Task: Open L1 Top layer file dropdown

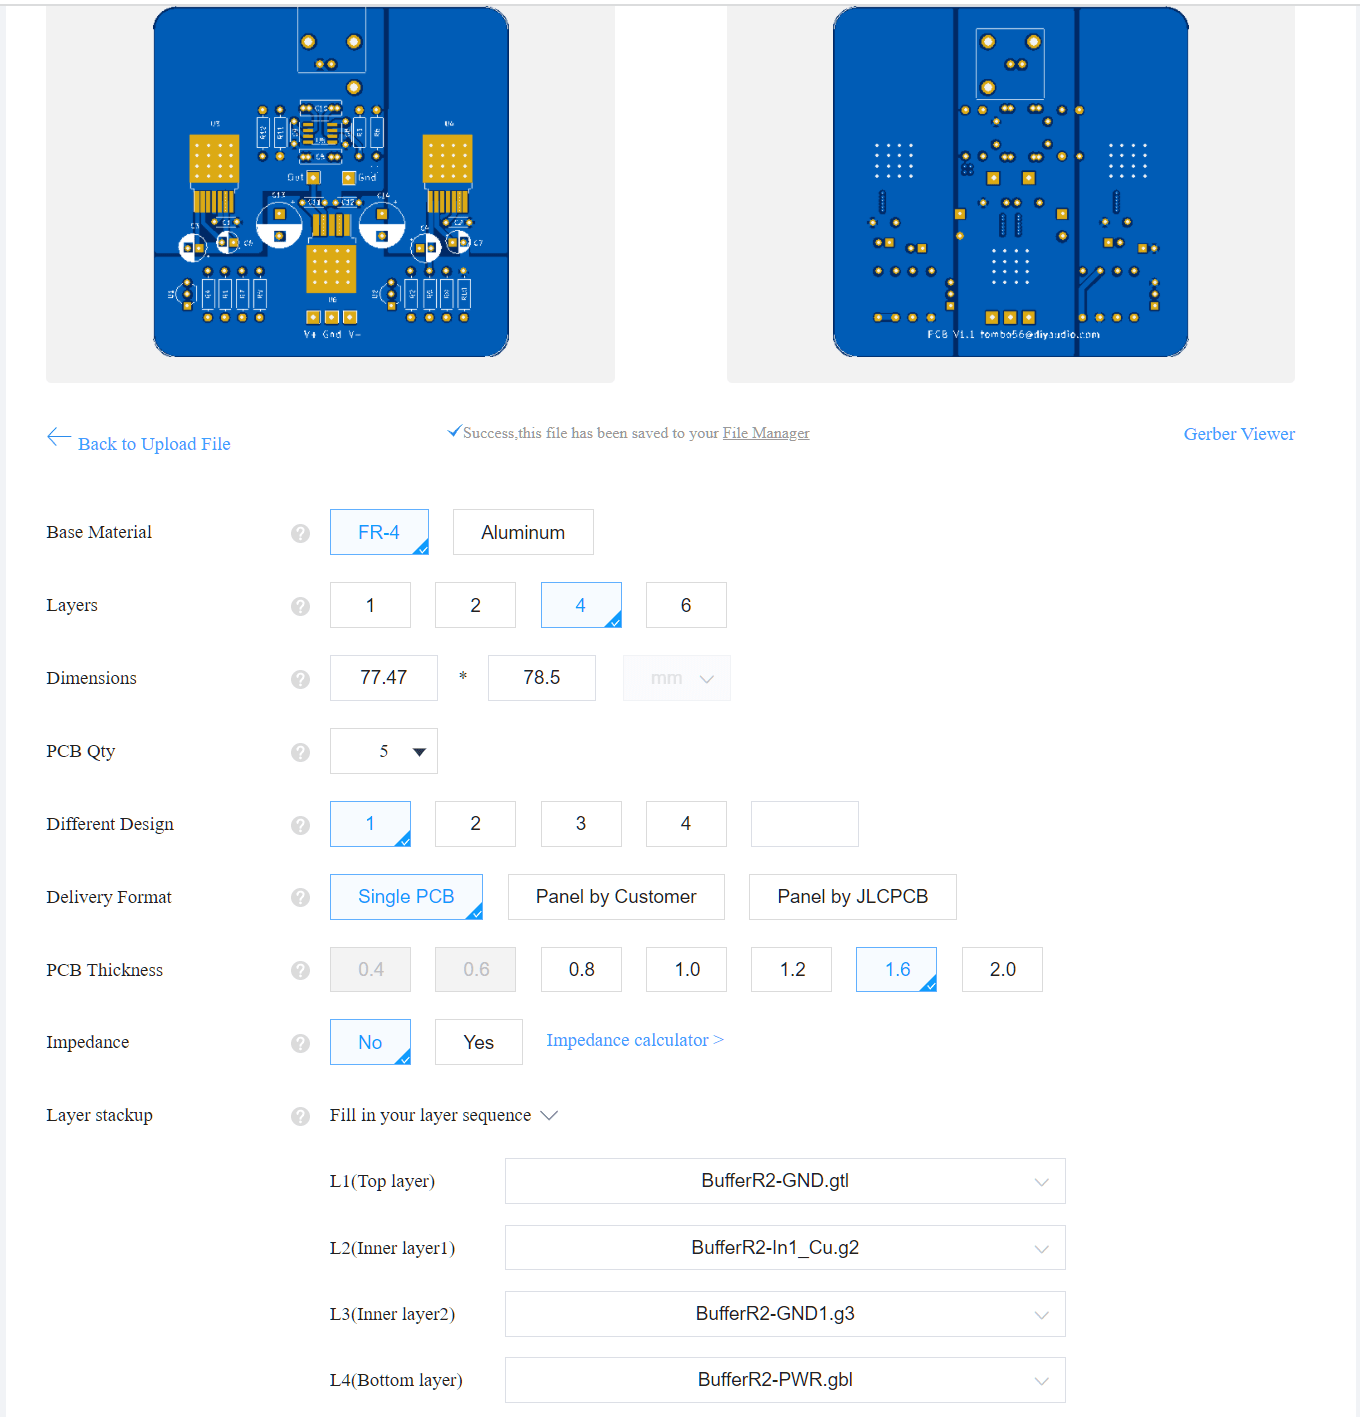Action: click(x=785, y=1181)
